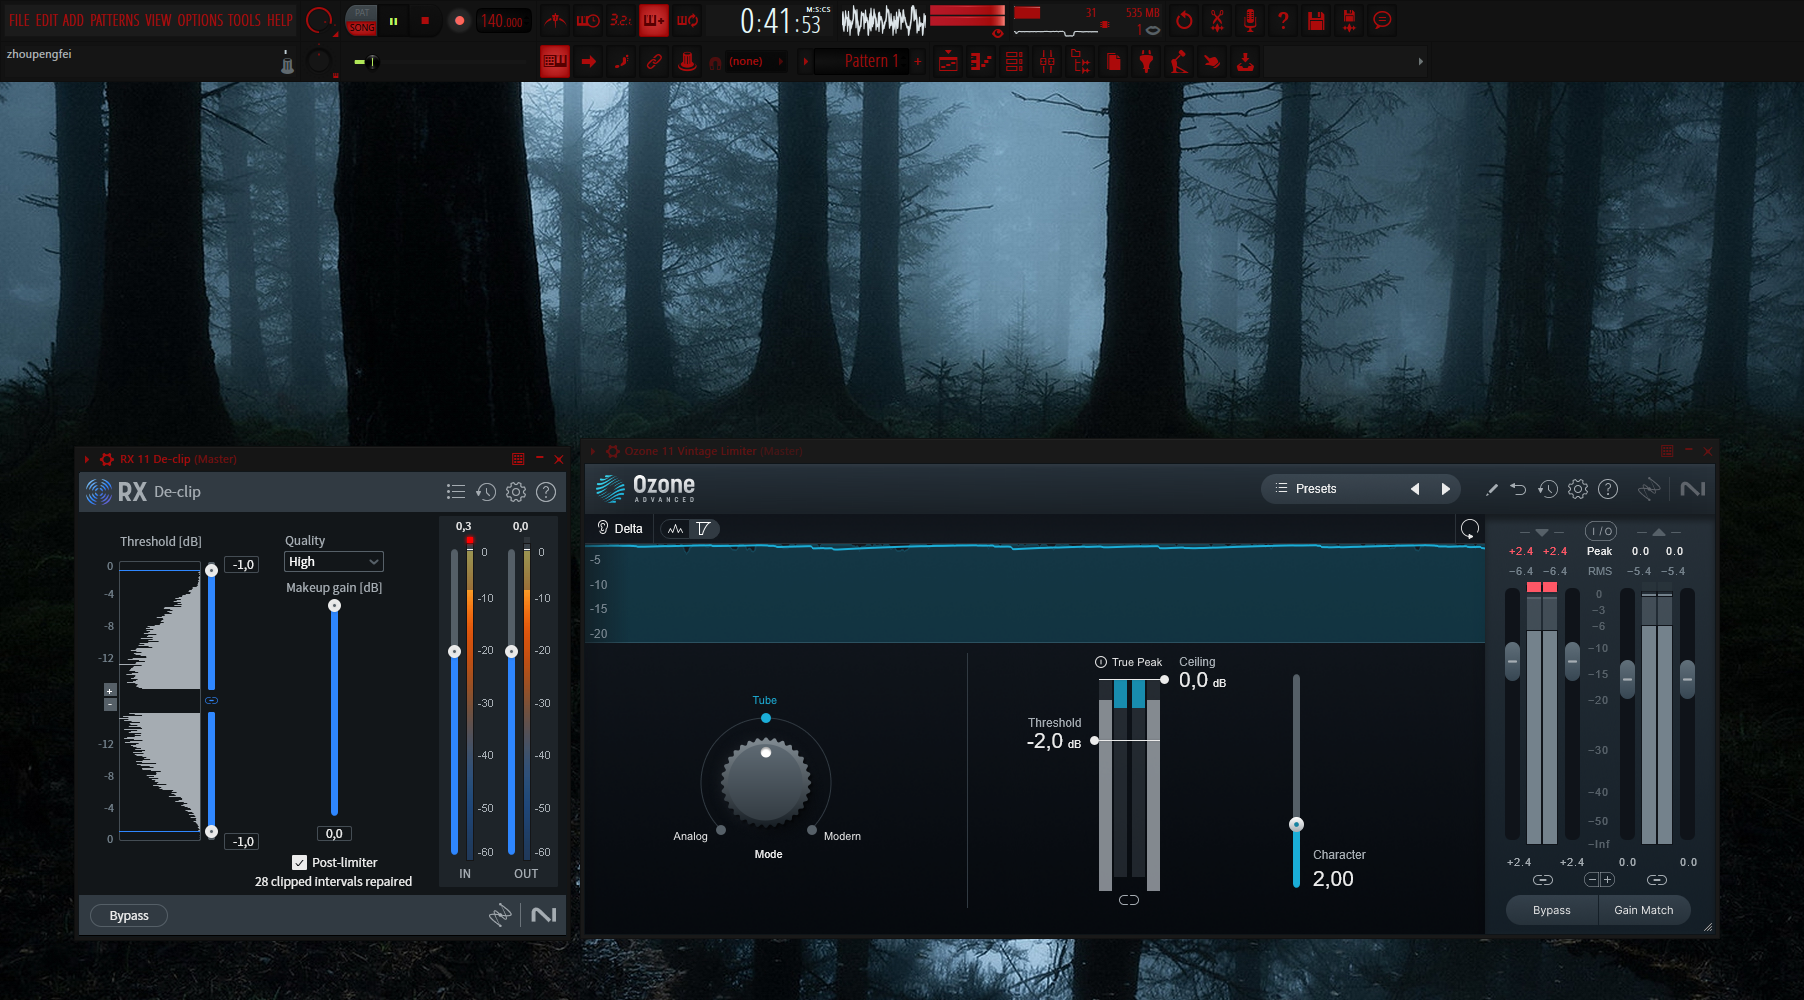Open the Playlist view
The height and width of the screenshot is (1000, 1804).
[948, 62]
